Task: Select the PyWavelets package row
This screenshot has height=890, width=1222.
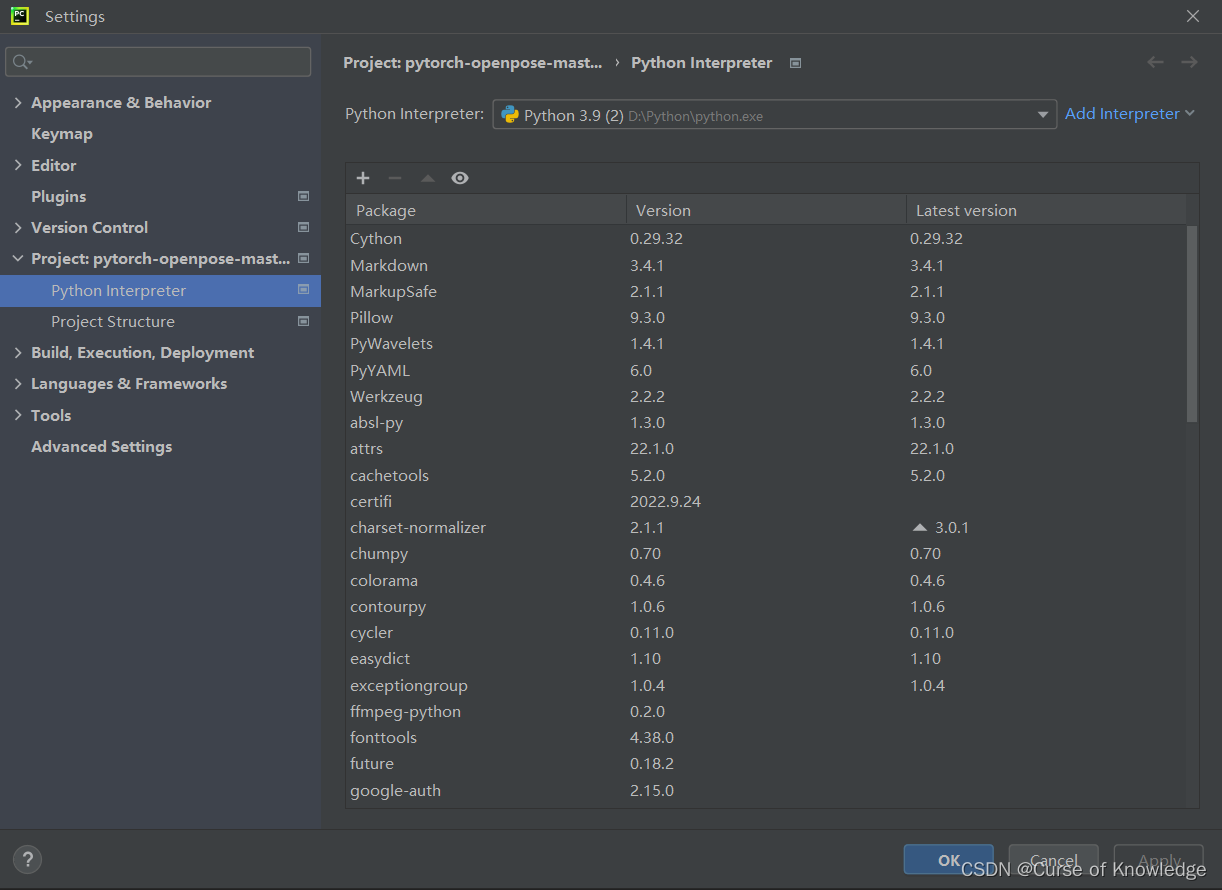Action: click(766, 343)
